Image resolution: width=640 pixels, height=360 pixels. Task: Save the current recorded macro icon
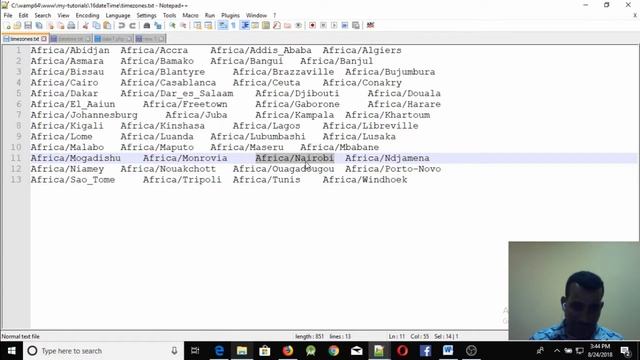coord(356,26)
